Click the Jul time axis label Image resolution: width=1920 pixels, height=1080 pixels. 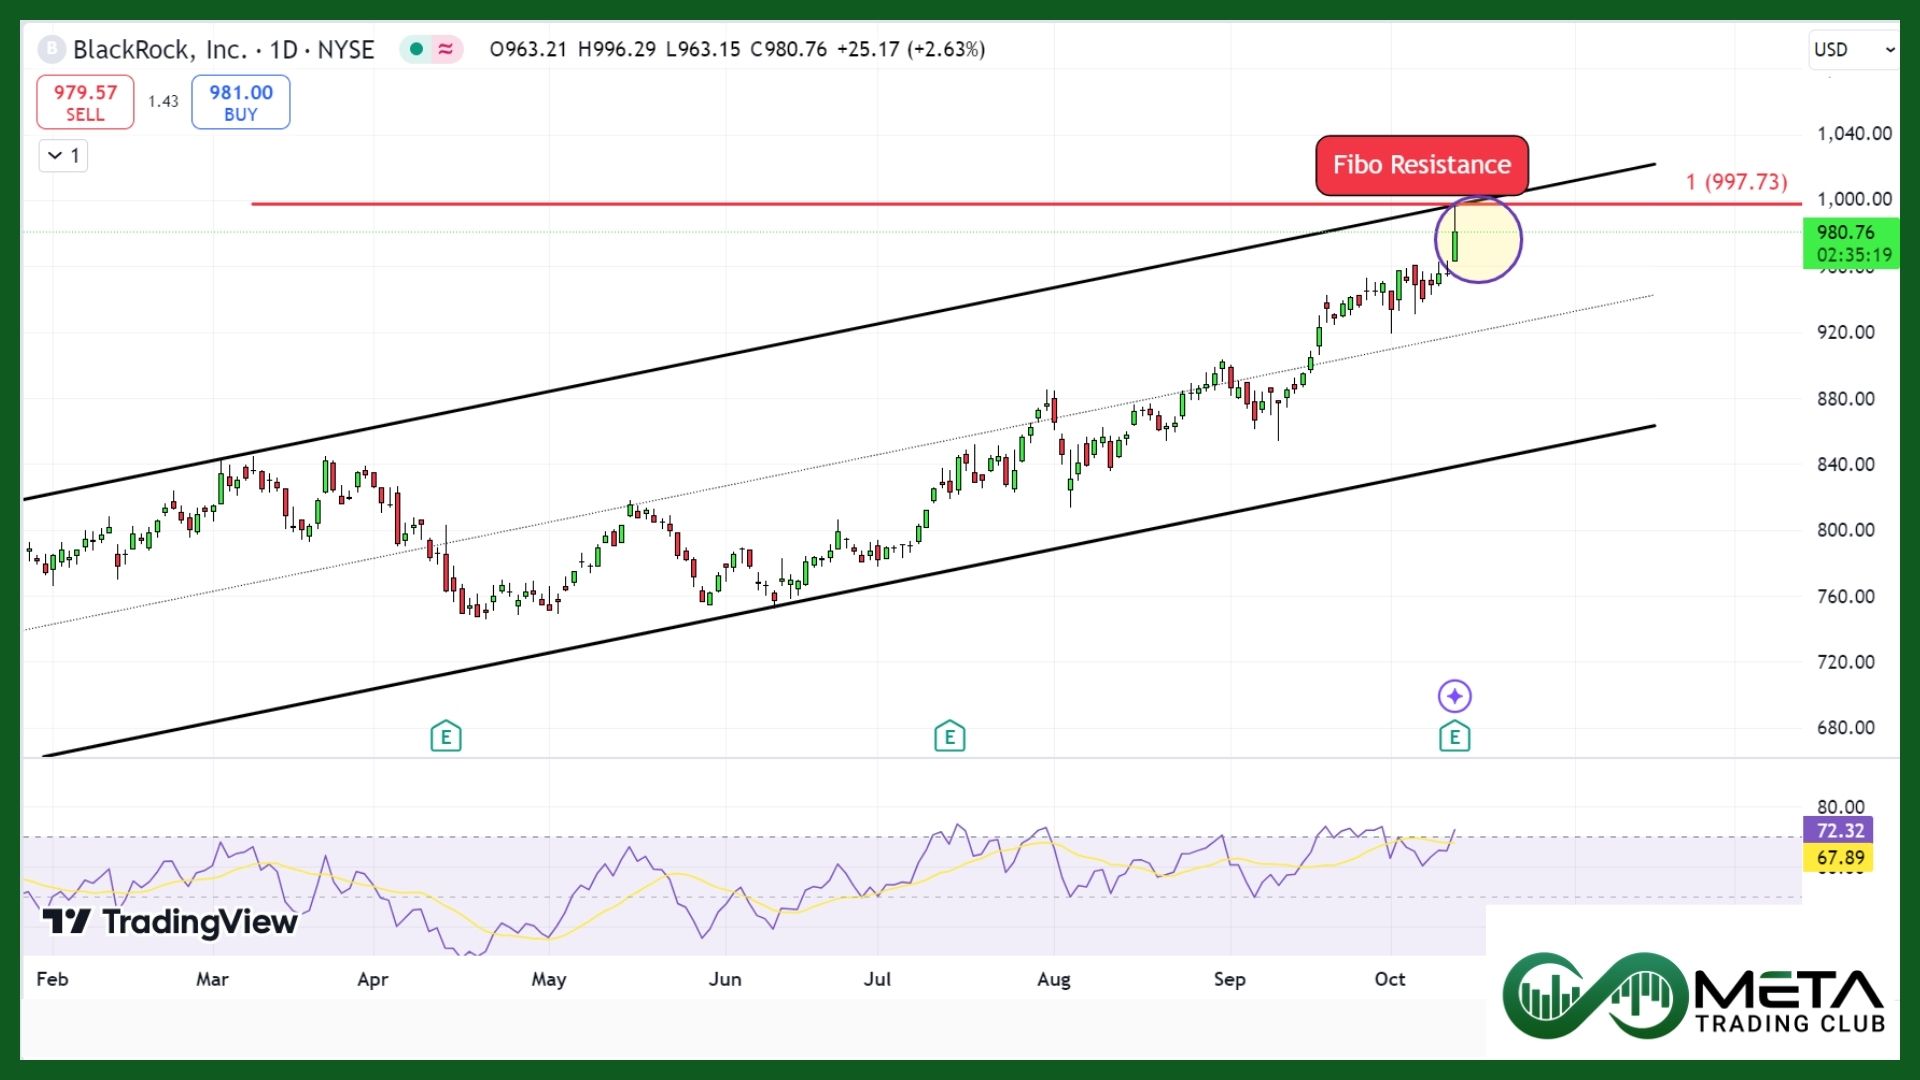pyautogui.click(x=877, y=979)
